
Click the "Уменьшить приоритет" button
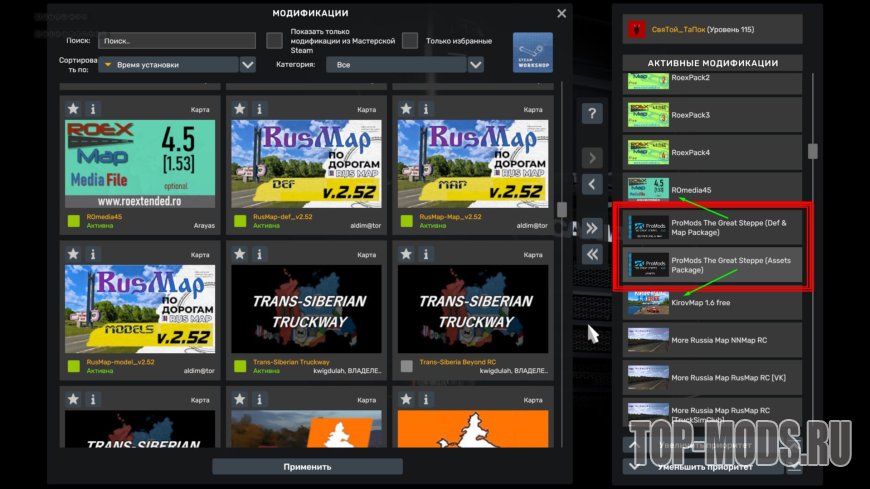click(x=712, y=466)
